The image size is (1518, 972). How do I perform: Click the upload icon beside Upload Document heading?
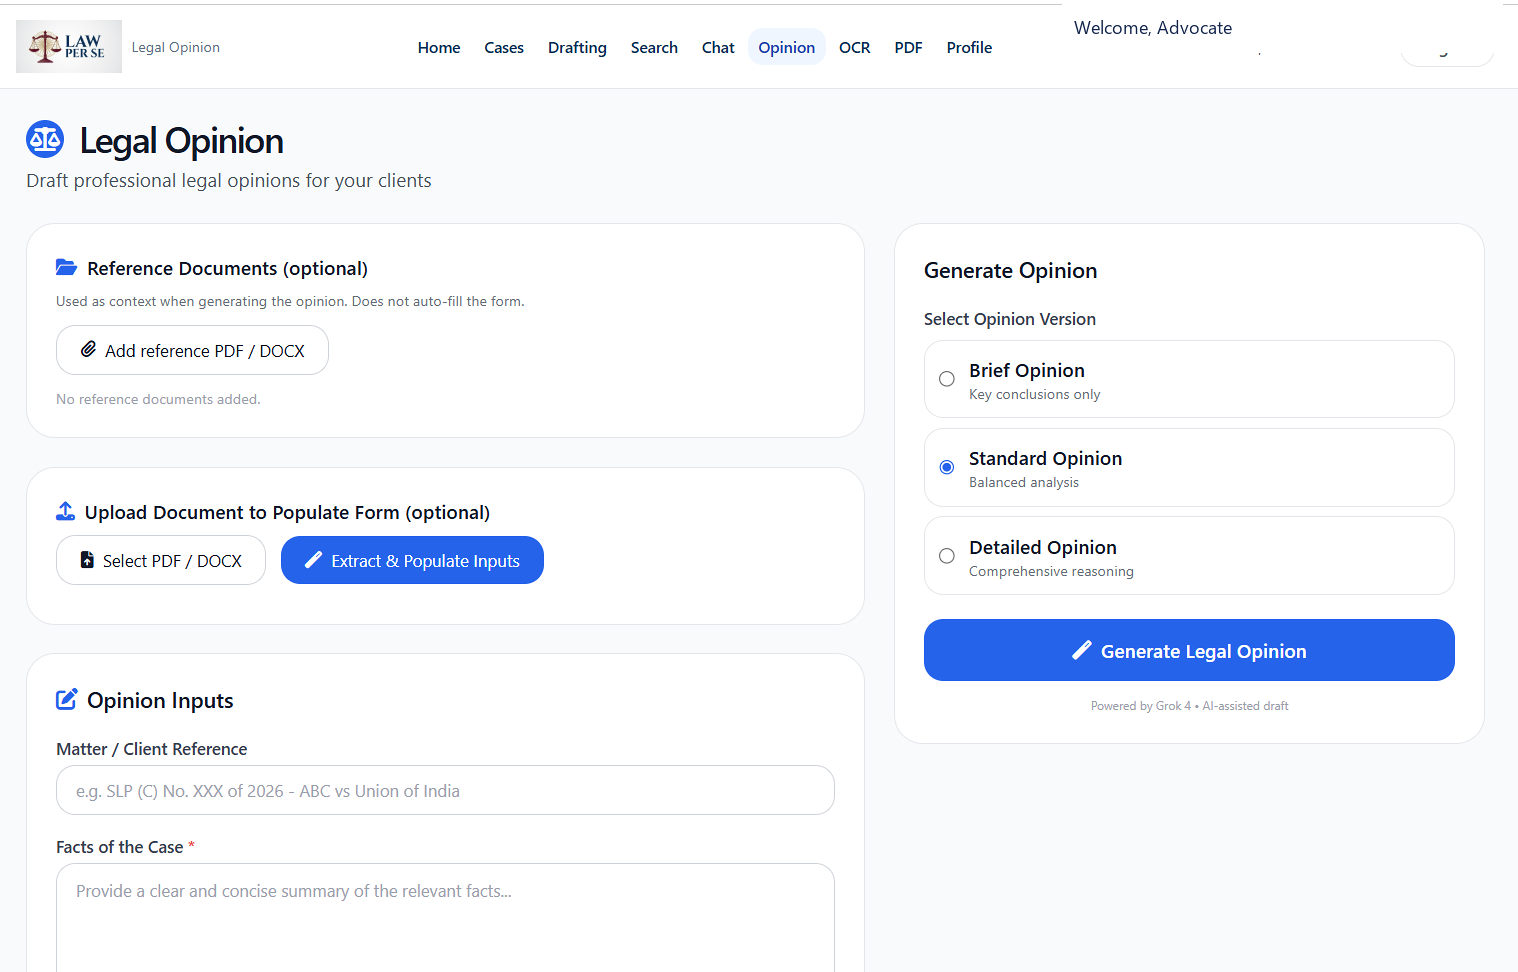tap(66, 511)
